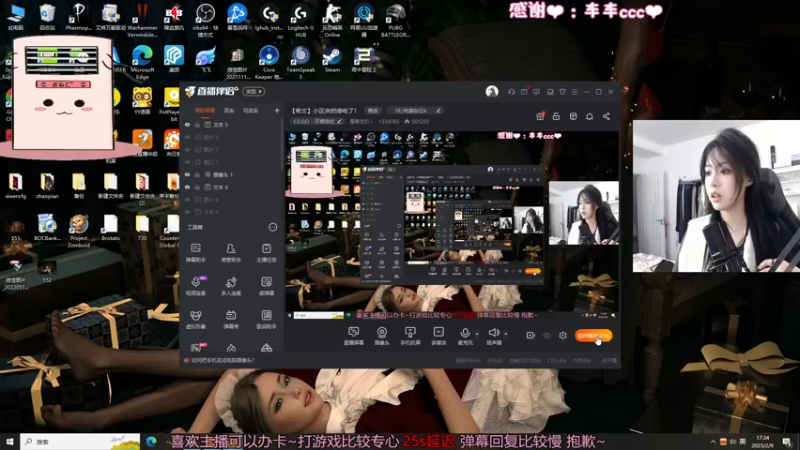Open the customer service headset icon
This screenshot has height=450, width=800.
click(511, 92)
